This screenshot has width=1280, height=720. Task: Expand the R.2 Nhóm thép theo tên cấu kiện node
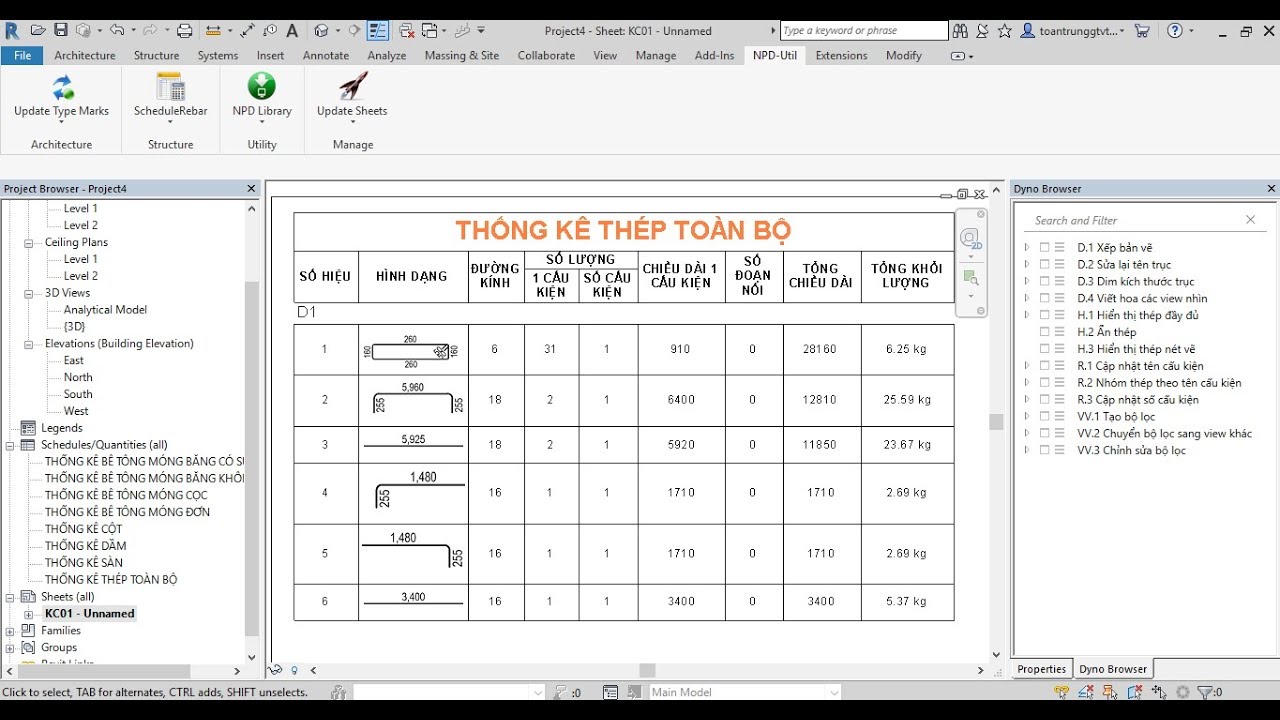pyautogui.click(x=1026, y=382)
